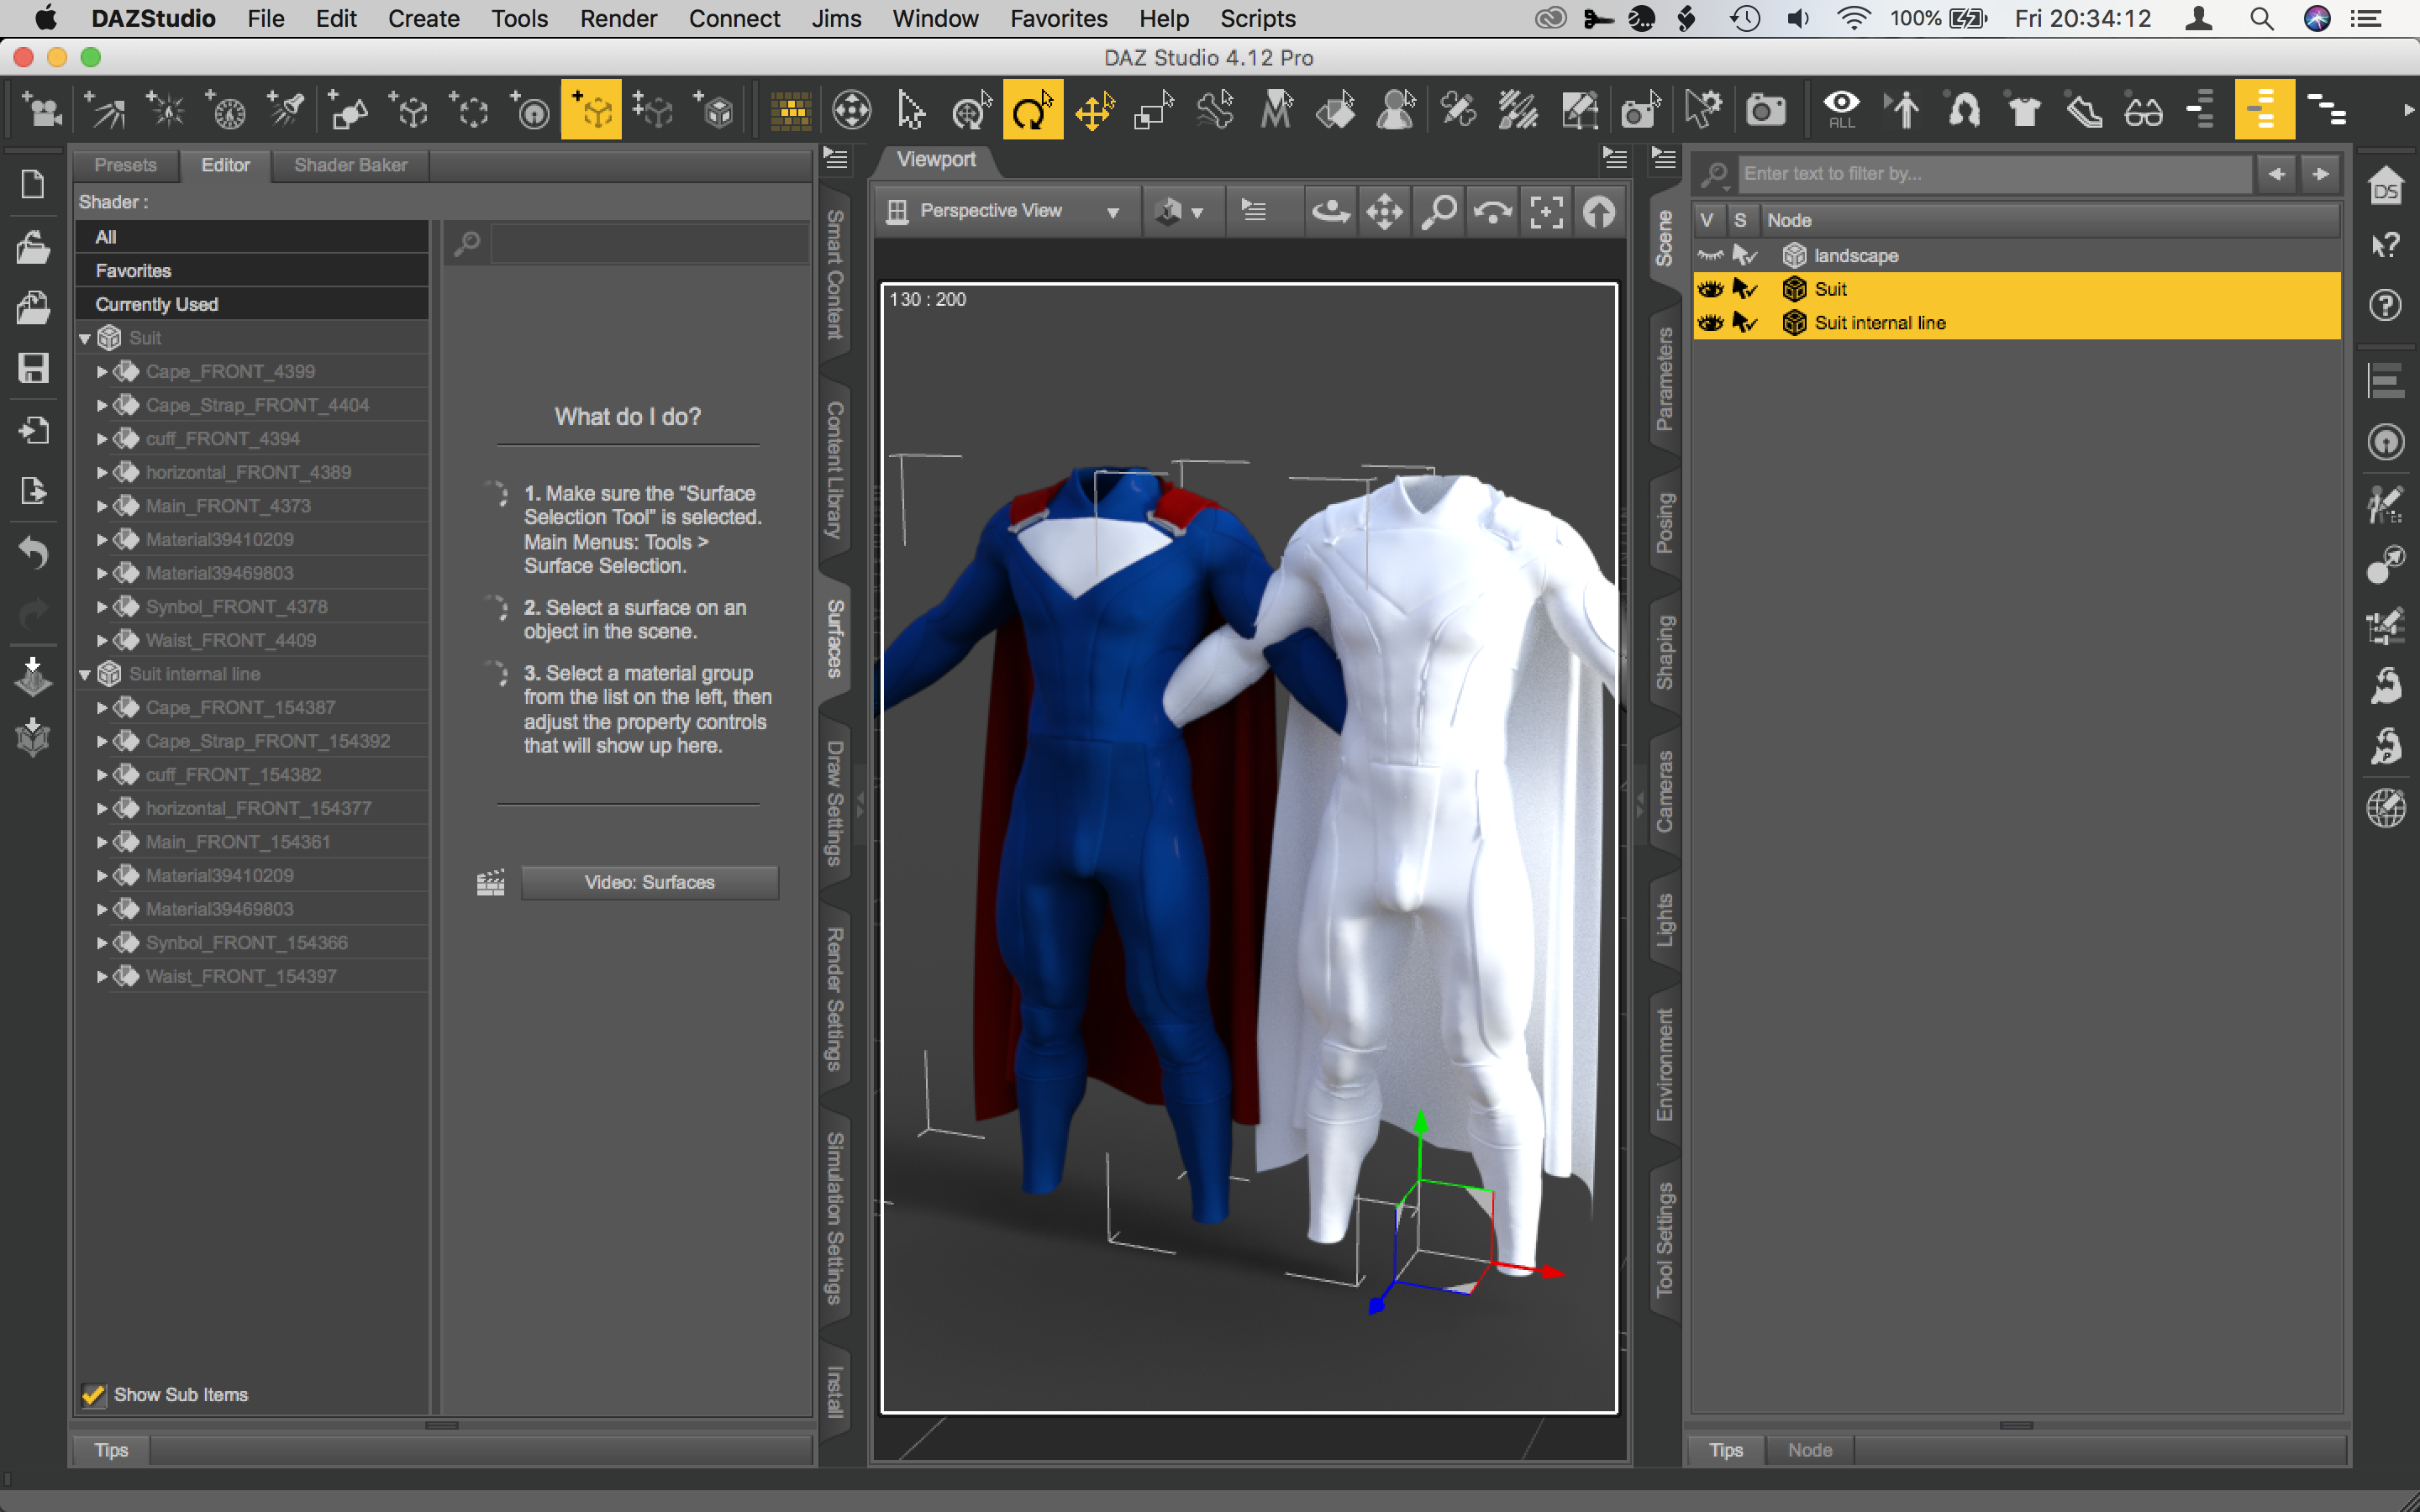Select the Translate tool
This screenshot has height=1512, width=2420.
(1093, 110)
